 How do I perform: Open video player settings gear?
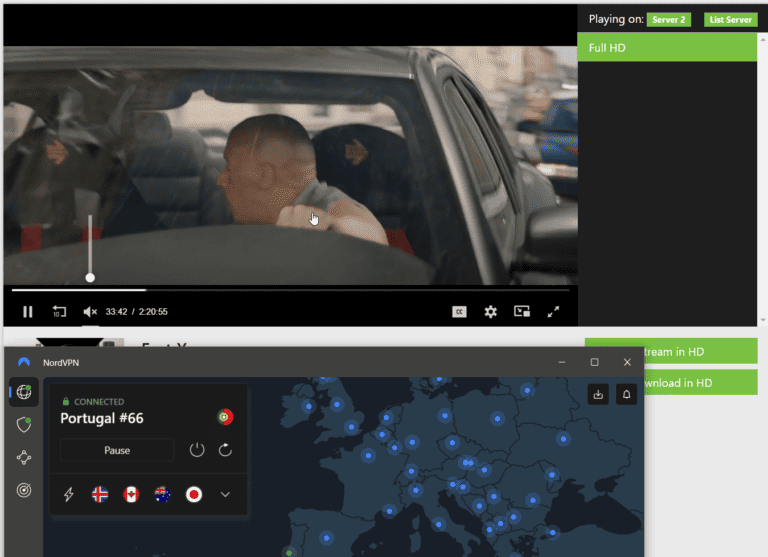pos(490,312)
